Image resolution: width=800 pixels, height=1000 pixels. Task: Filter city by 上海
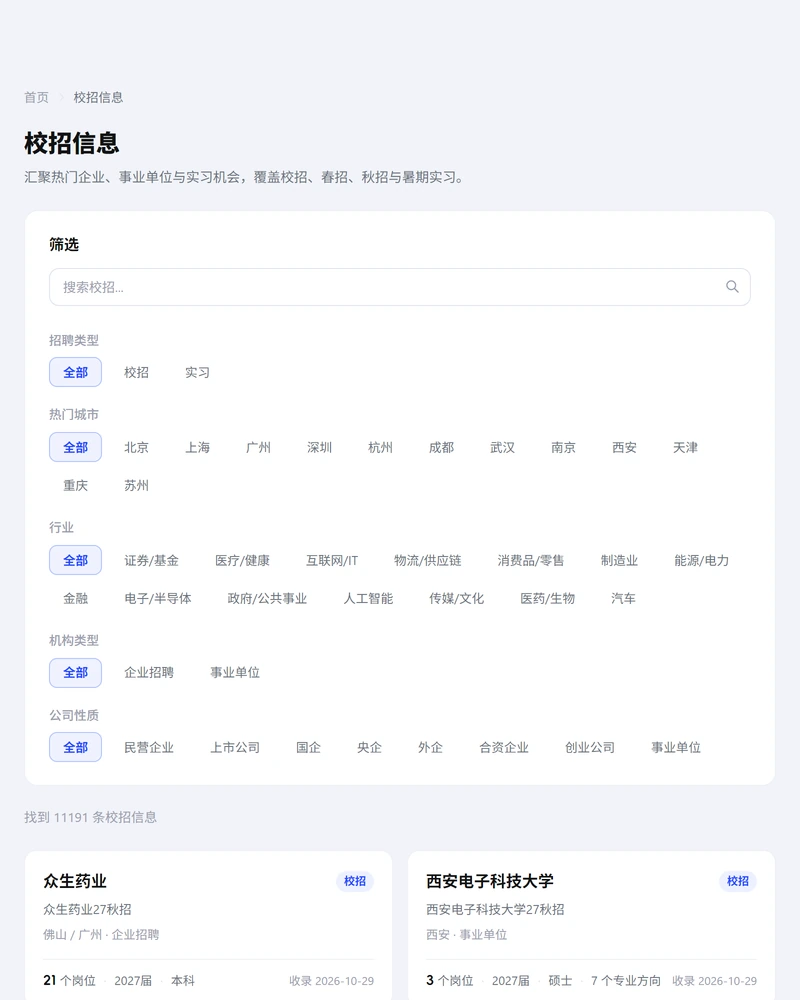[x=197, y=448]
